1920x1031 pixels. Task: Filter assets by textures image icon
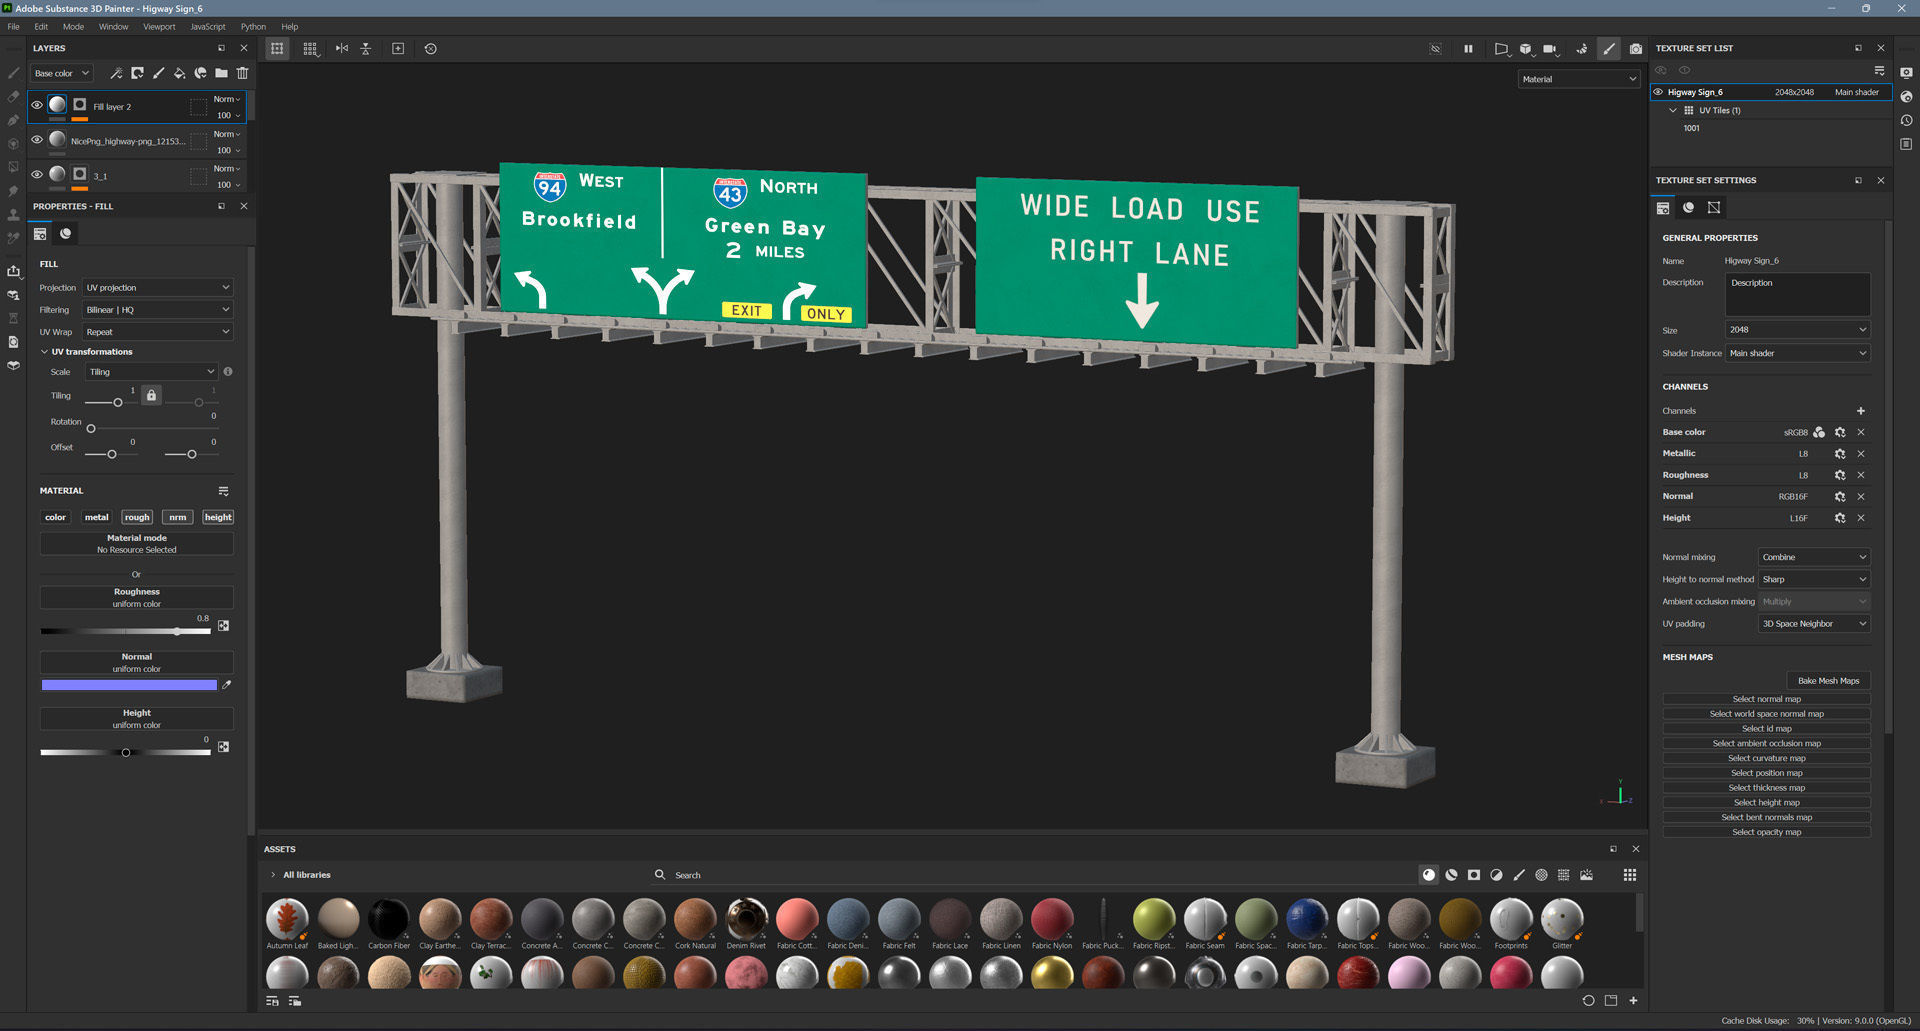point(1586,875)
